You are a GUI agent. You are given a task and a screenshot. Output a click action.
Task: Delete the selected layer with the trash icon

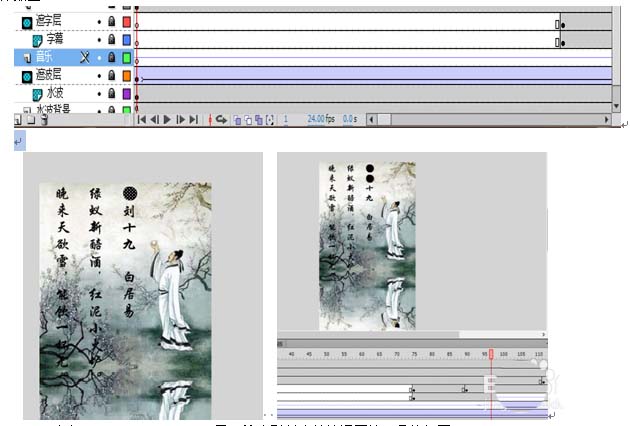click(x=44, y=119)
